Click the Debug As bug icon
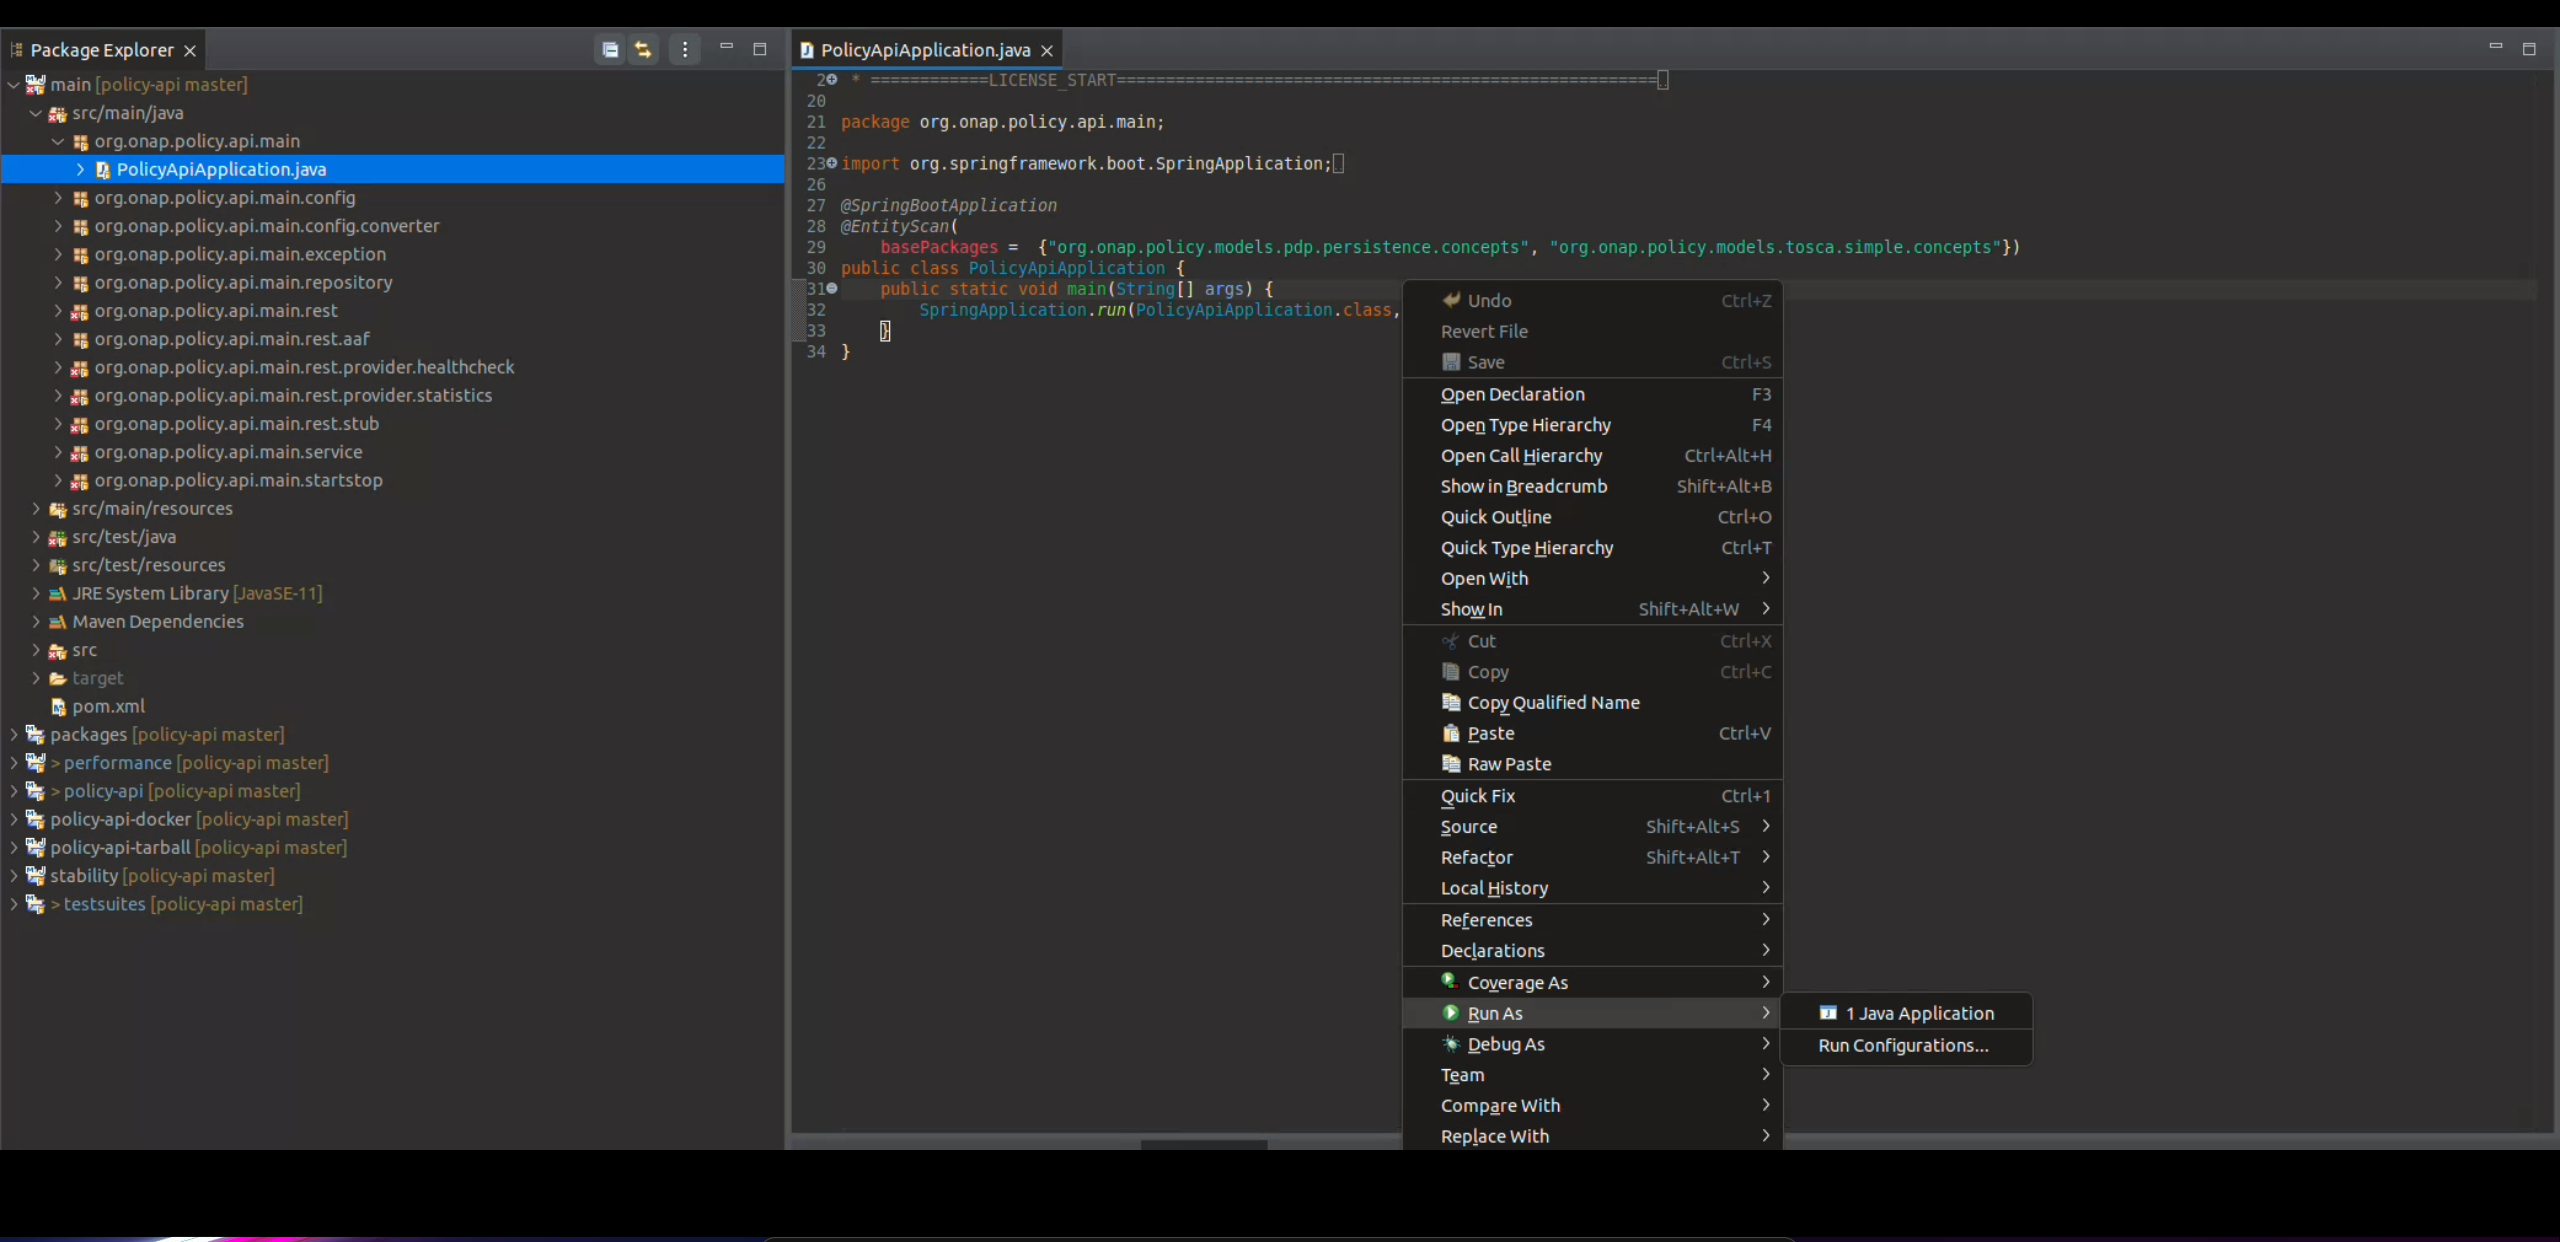Viewport: 2560px width, 1242px height. (1451, 1044)
